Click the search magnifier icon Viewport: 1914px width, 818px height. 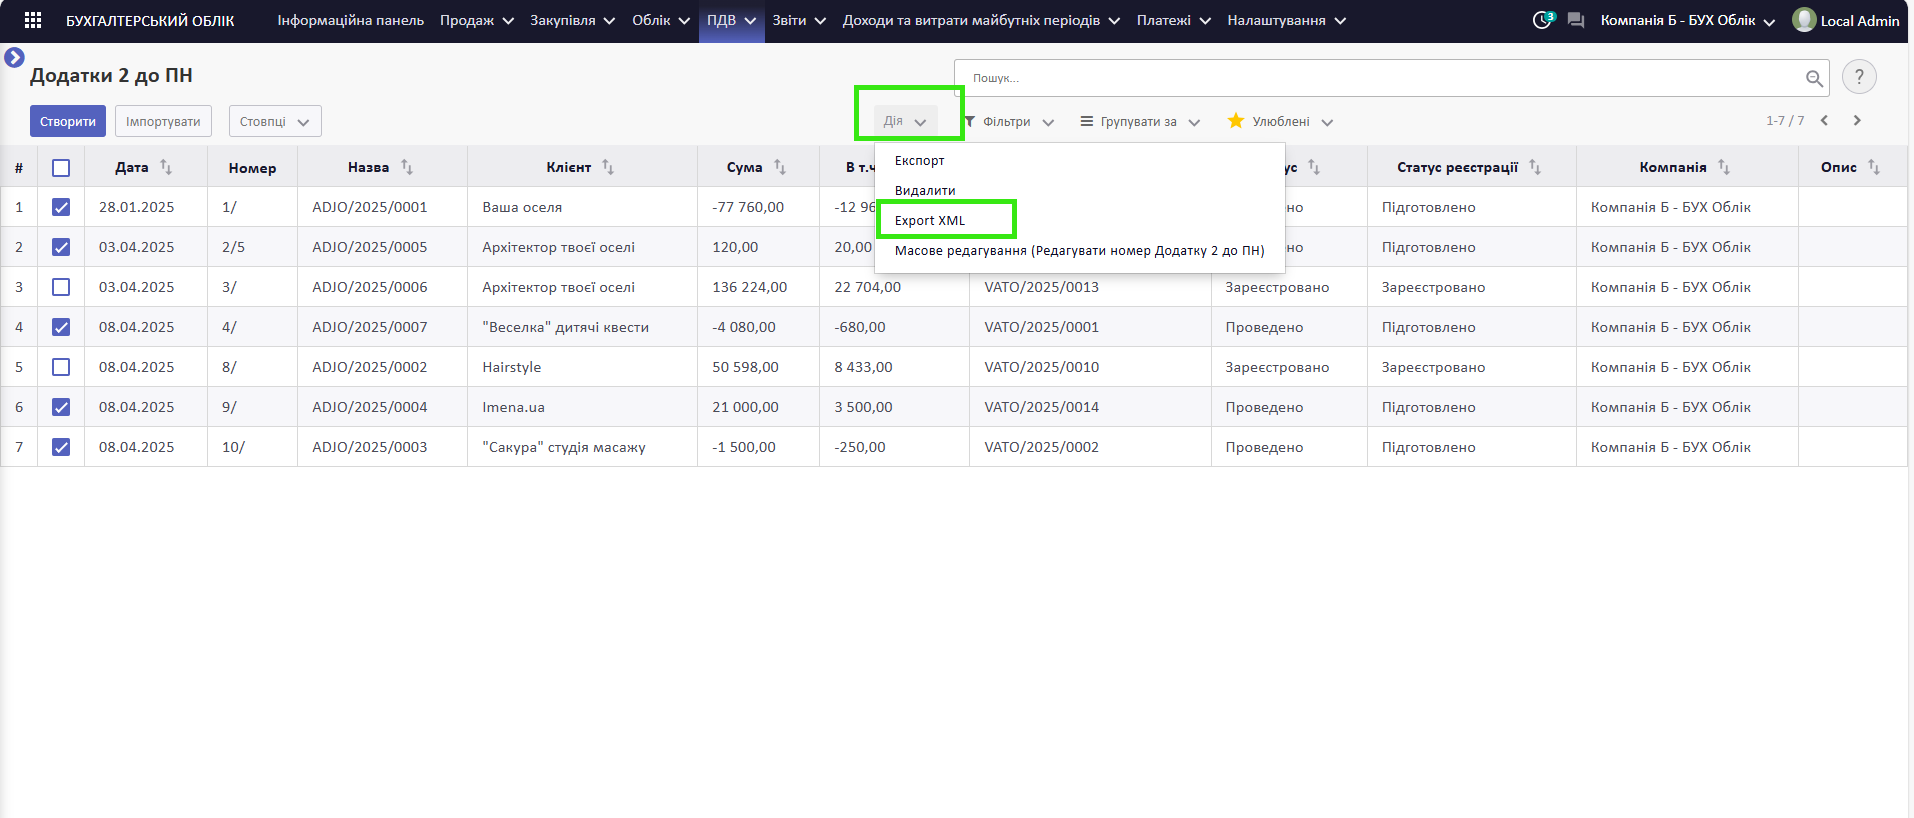[x=1814, y=78]
